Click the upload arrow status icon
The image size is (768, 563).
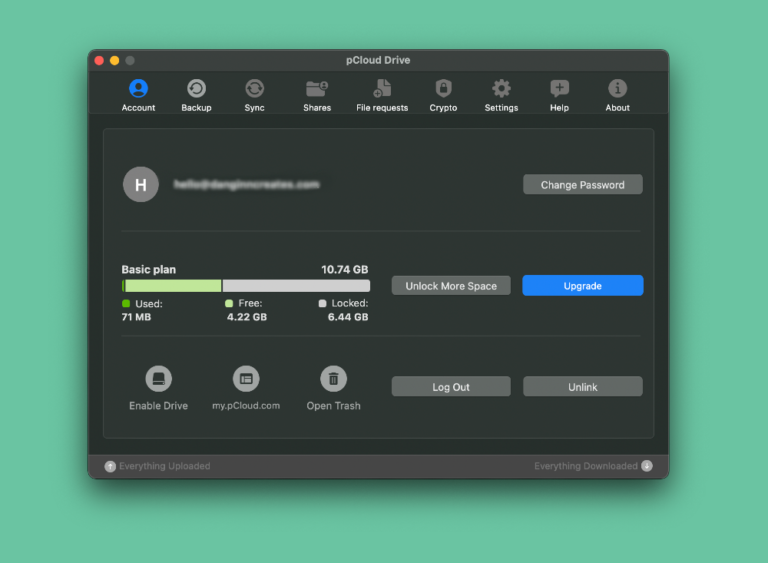click(110, 466)
